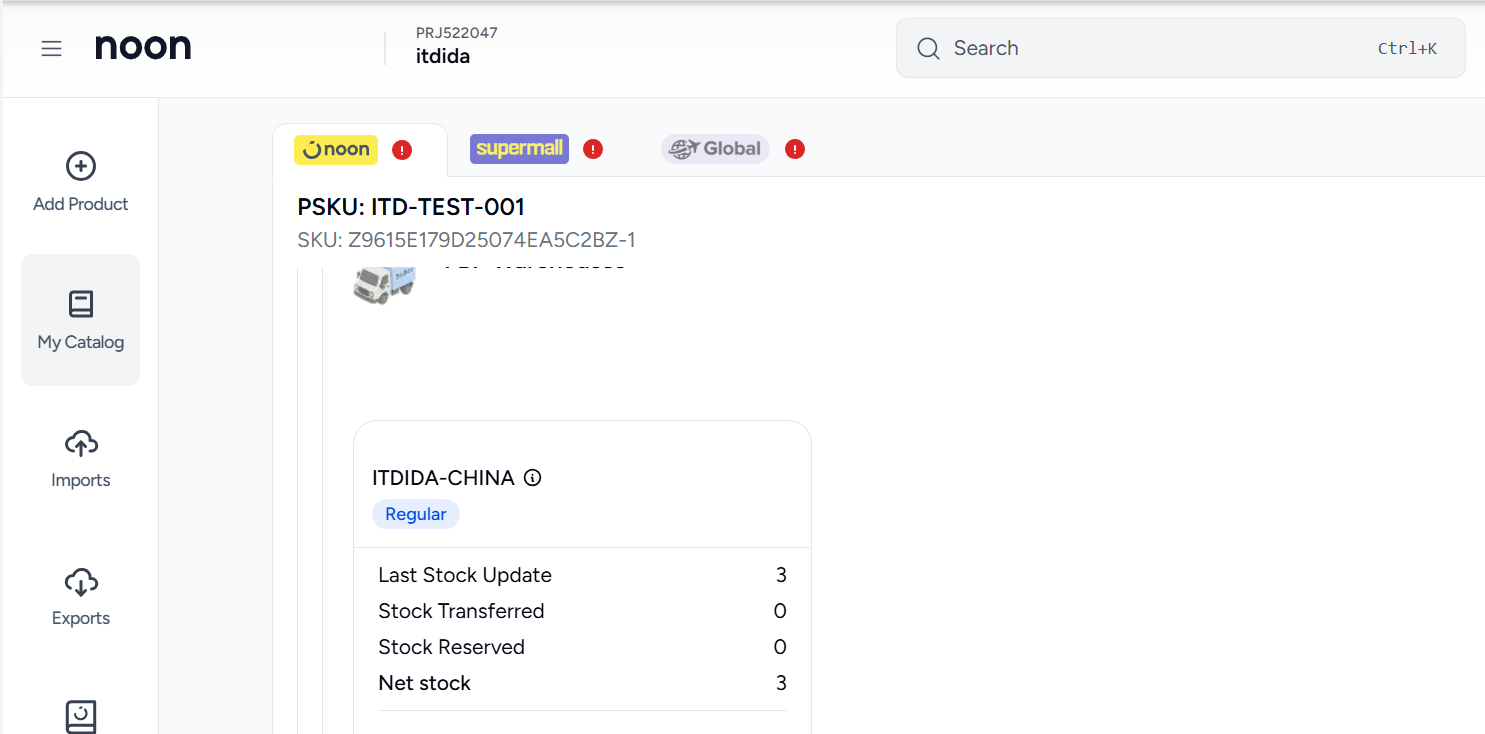Click the Net stock row label
The image size is (1485, 734).
tap(424, 683)
